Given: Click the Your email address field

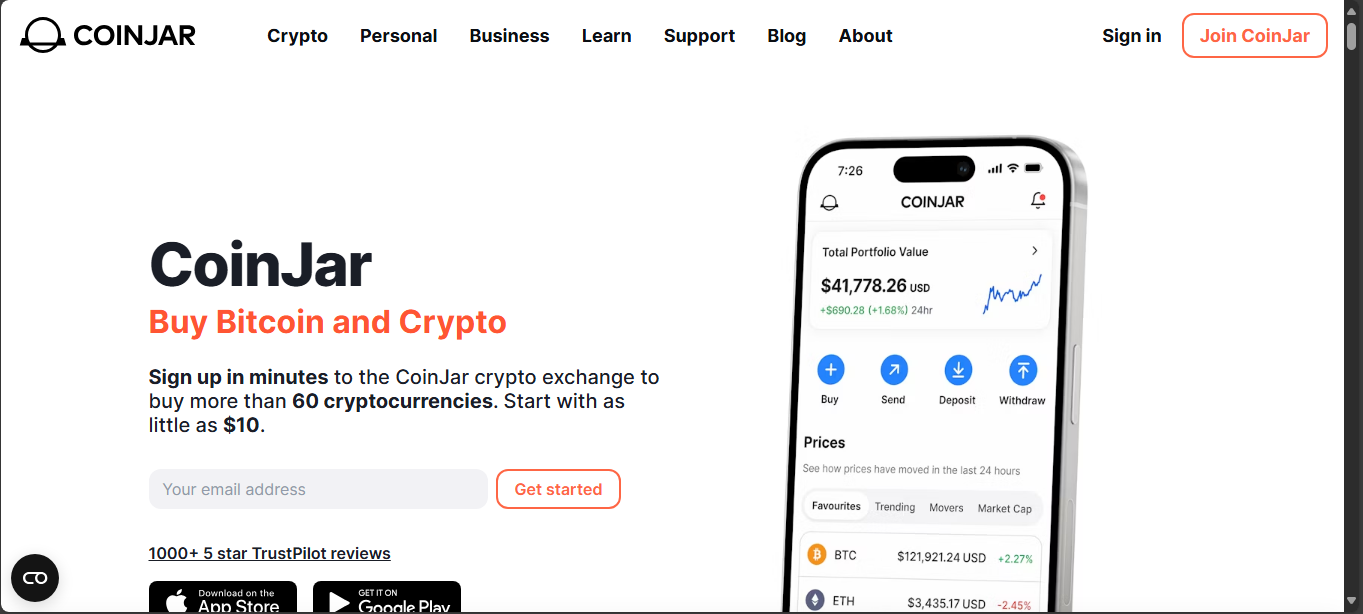Looking at the screenshot, I should pos(318,489).
